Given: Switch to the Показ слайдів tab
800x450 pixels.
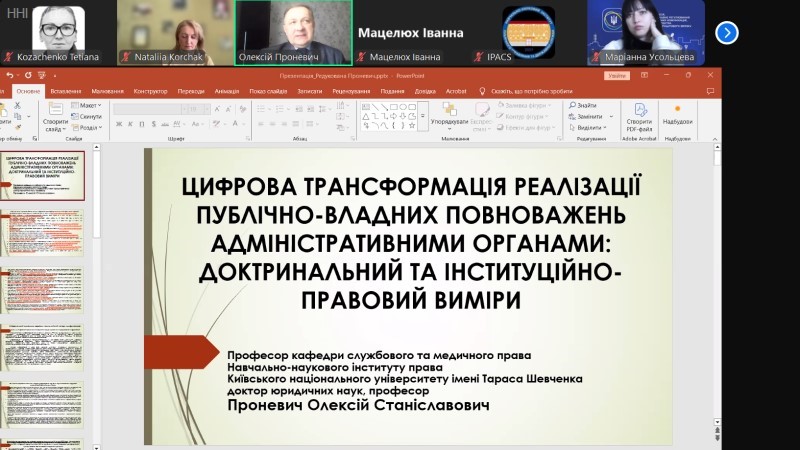Looking at the screenshot, I should 268,91.
